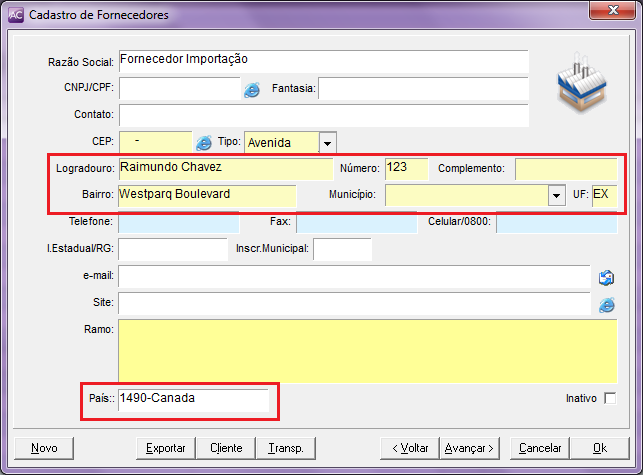Screen dimensions: 643x475
Task: Click the web lookup icon beside CNPJ/CPF
Action: point(252,89)
